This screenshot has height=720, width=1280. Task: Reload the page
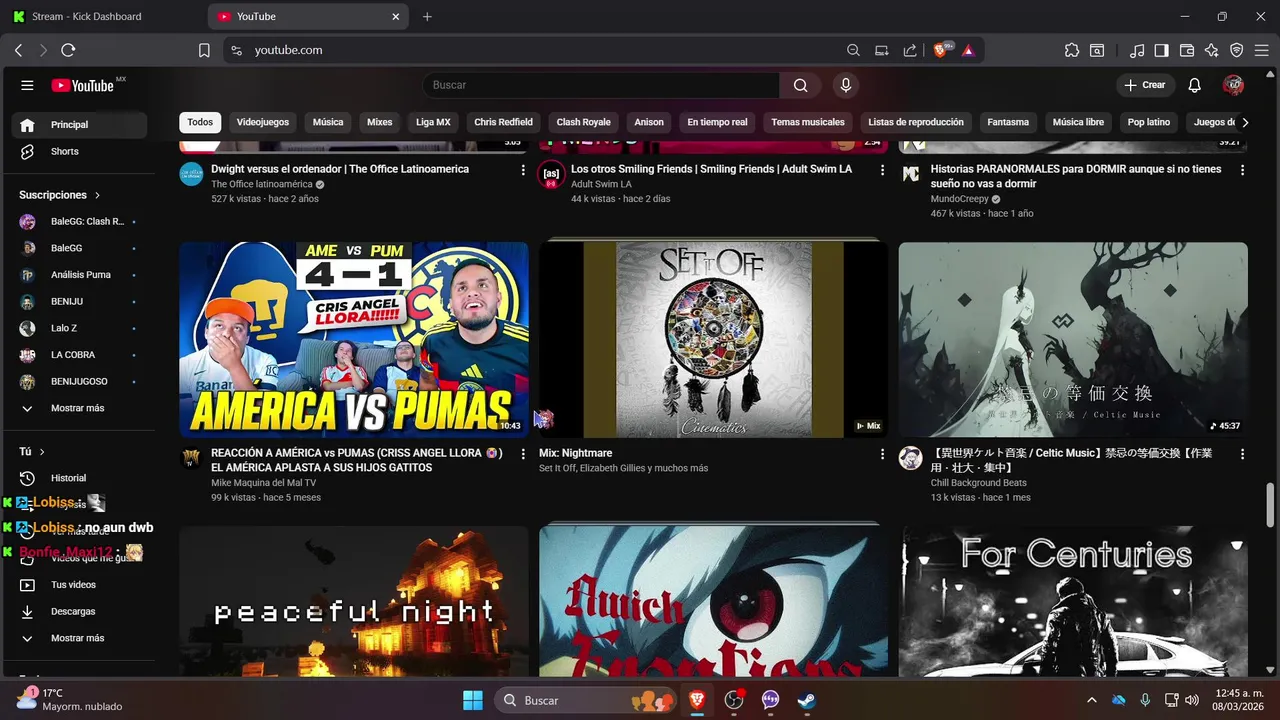[x=68, y=50]
